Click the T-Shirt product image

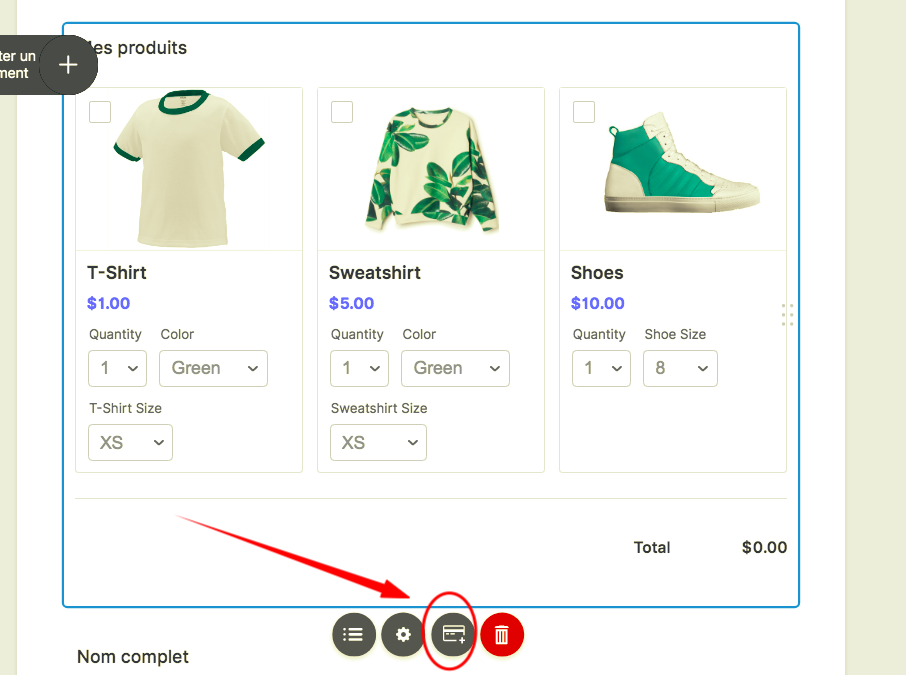click(x=188, y=168)
